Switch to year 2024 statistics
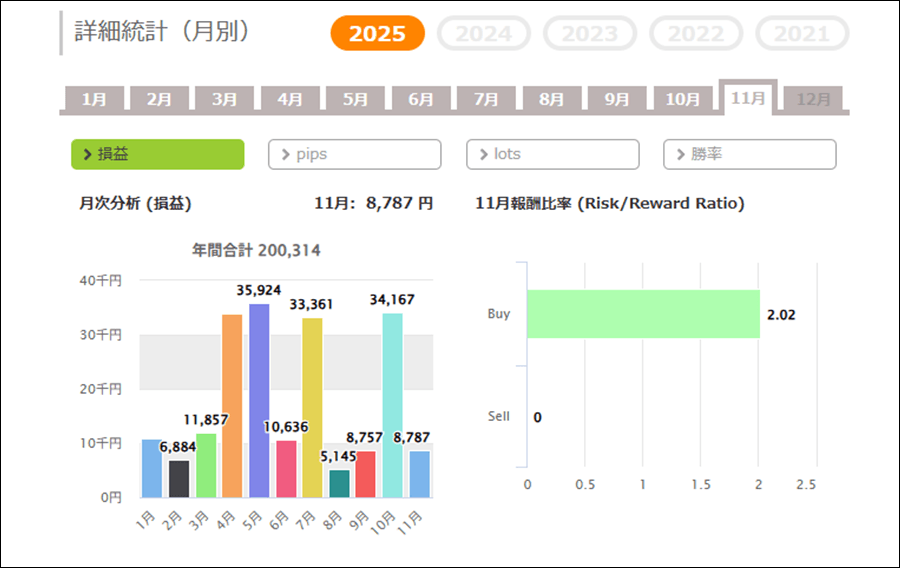The width and height of the screenshot is (900, 568). click(x=484, y=34)
